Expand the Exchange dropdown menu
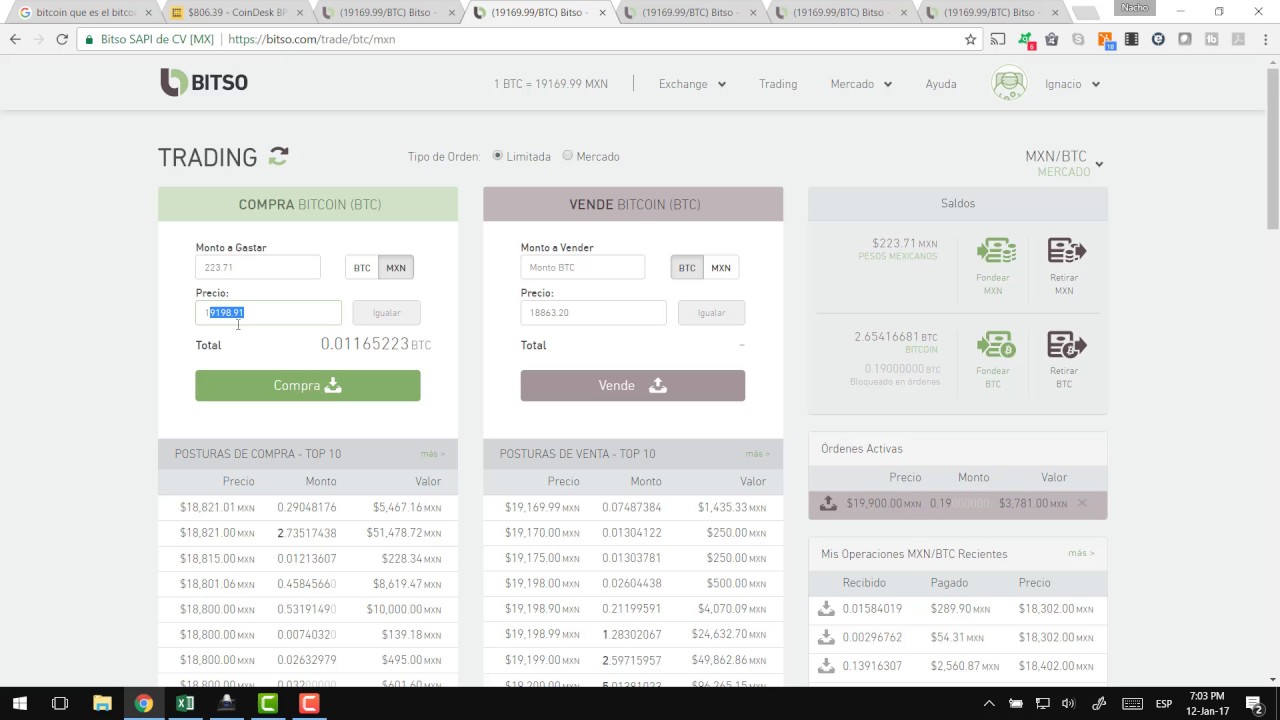This screenshot has width=1280, height=720. (692, 84)
